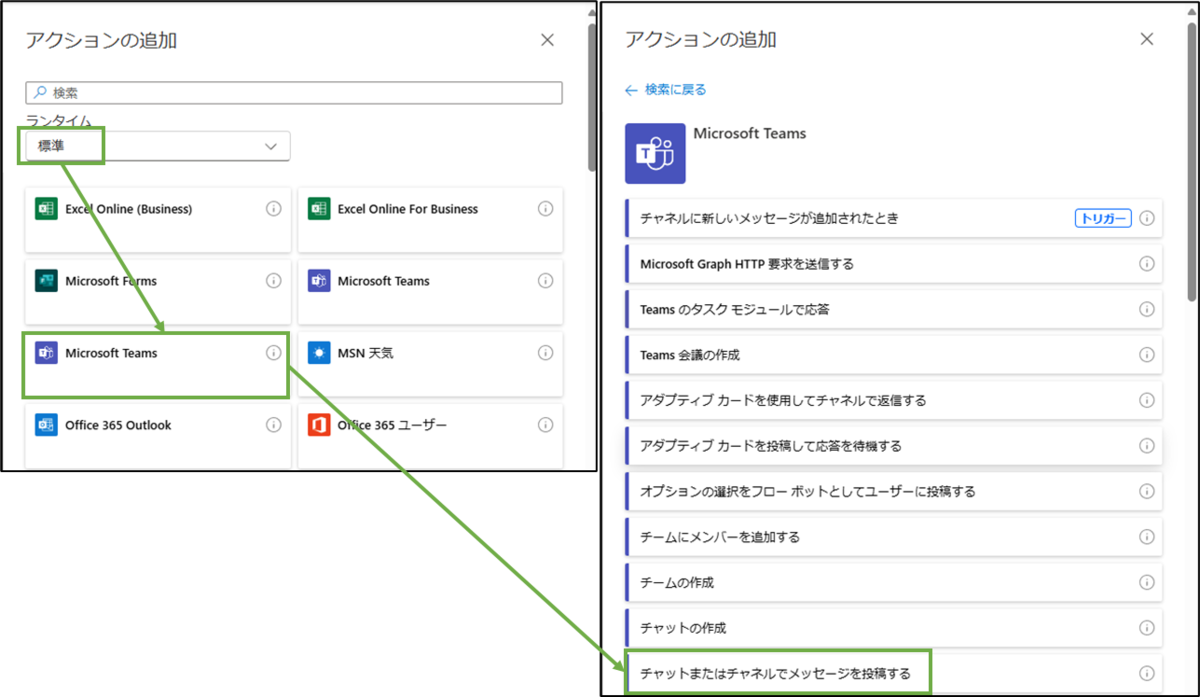Click the MSN 天気 card label
The height and width of the screenshot is (697, 1200).
coord(366,353)
